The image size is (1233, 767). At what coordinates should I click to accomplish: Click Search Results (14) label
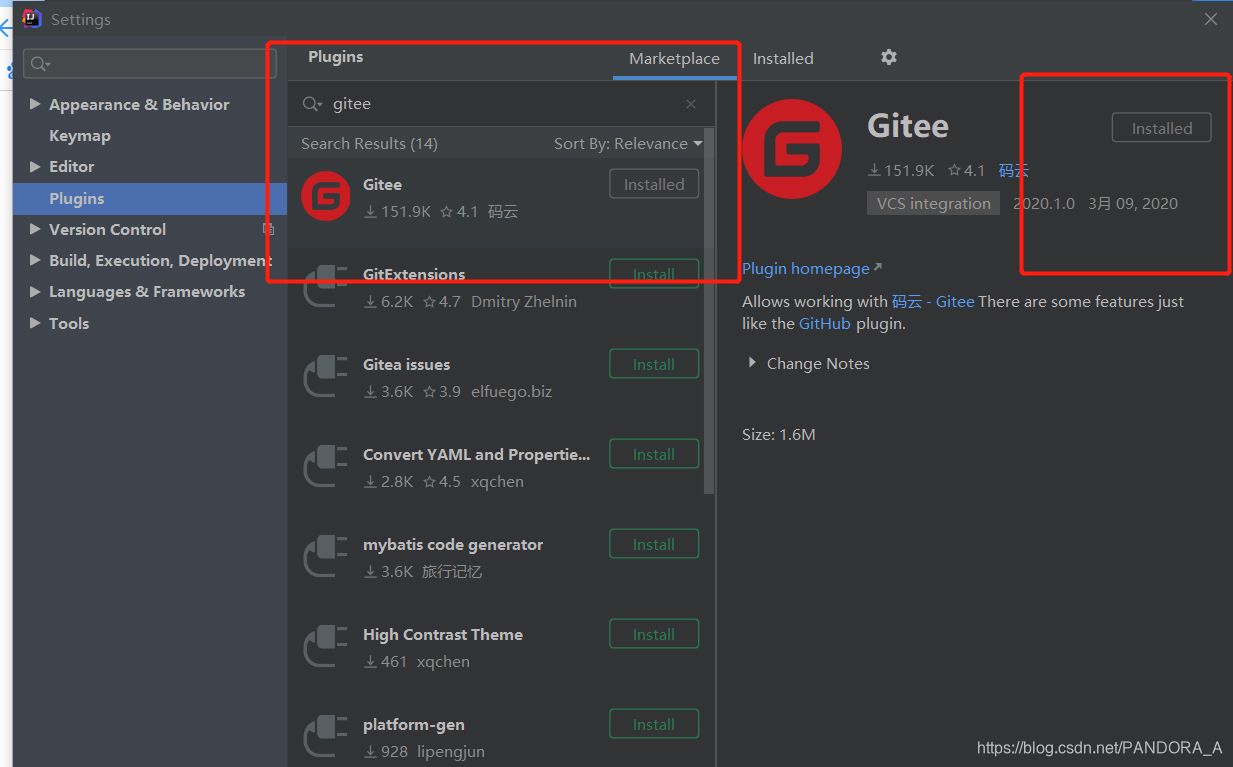pyautogui.click(x=369, y=143)
